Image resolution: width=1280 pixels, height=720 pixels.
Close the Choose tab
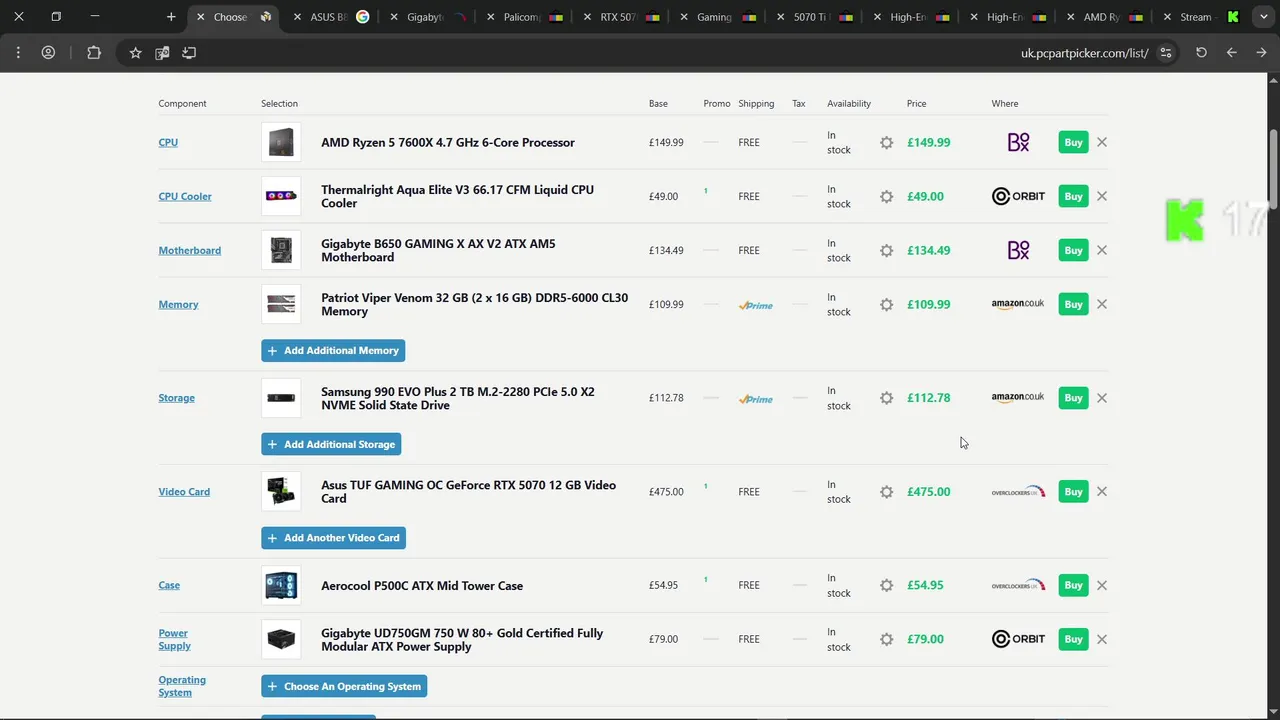[x=201, y=17]
